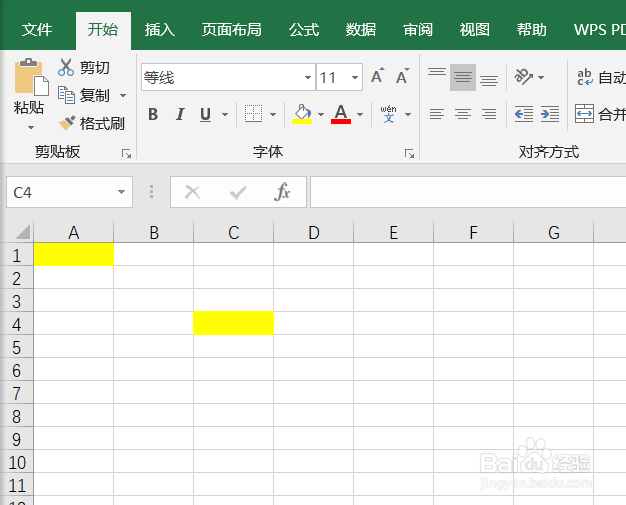
Task: Open underline style dropdown arrow
Action: (x=225, y=115)
